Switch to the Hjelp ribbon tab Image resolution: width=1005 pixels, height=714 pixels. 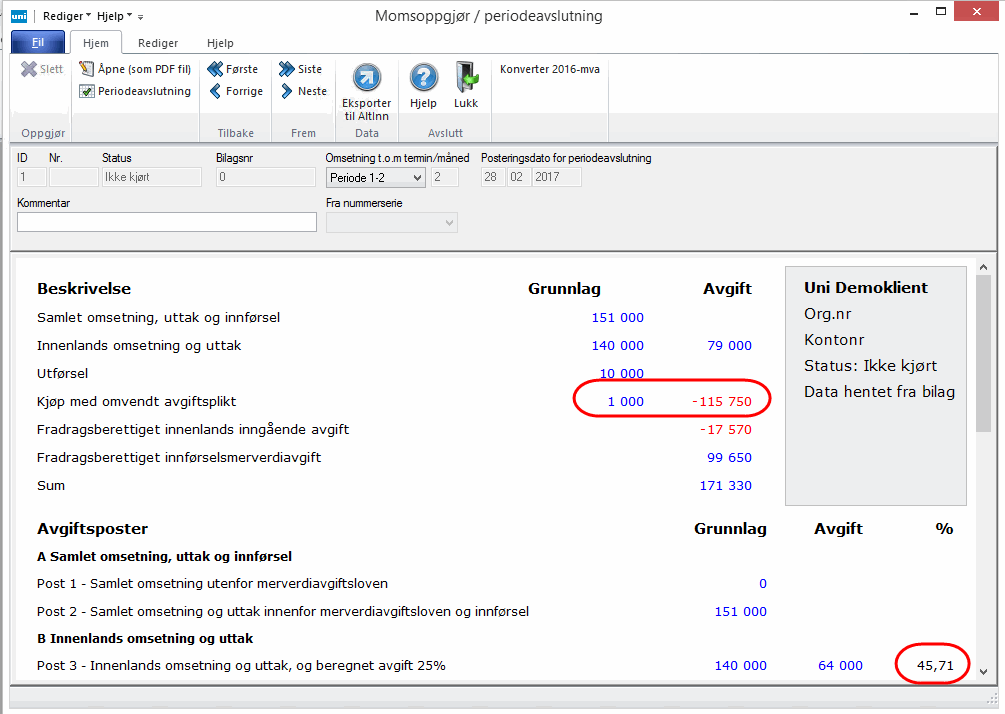(220, 43)
